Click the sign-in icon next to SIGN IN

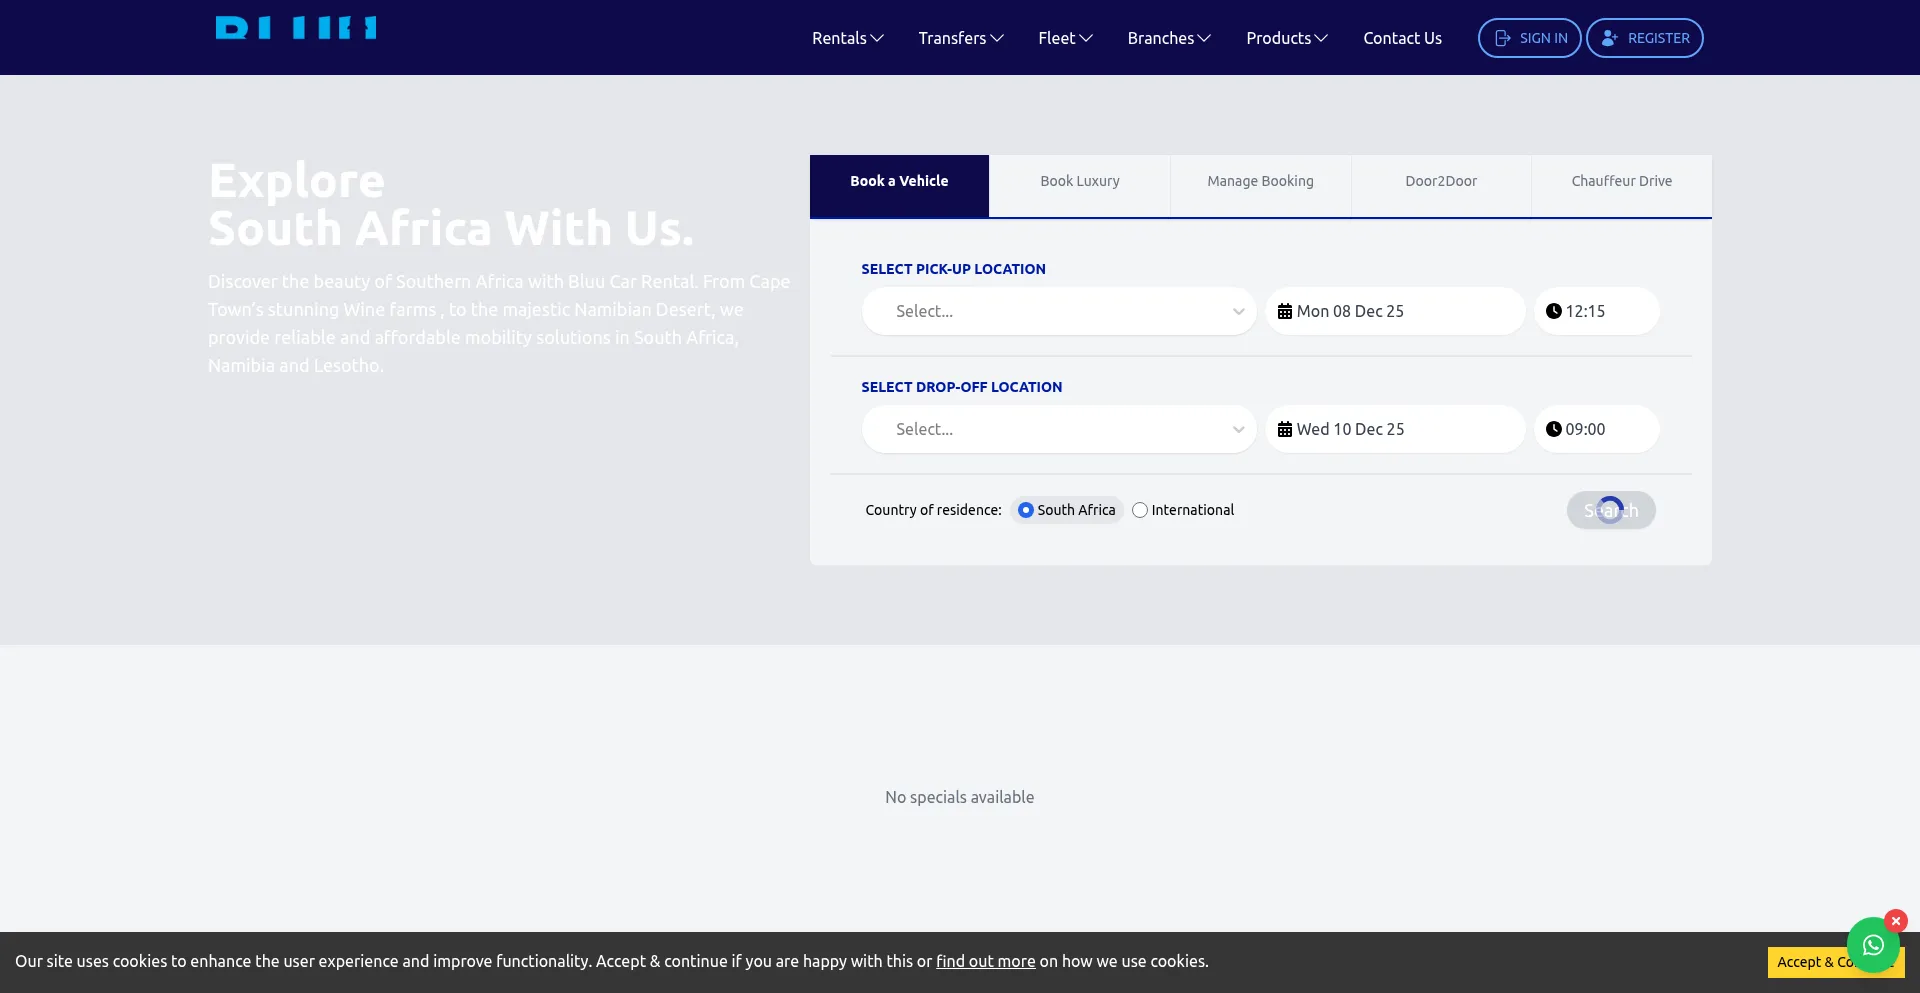point(1503,37)
